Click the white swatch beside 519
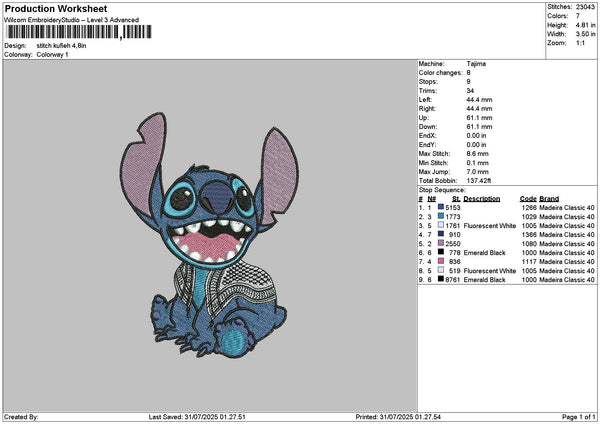This screenshot has height=424, width=600. pyautogui.click(x=441, y=270)
